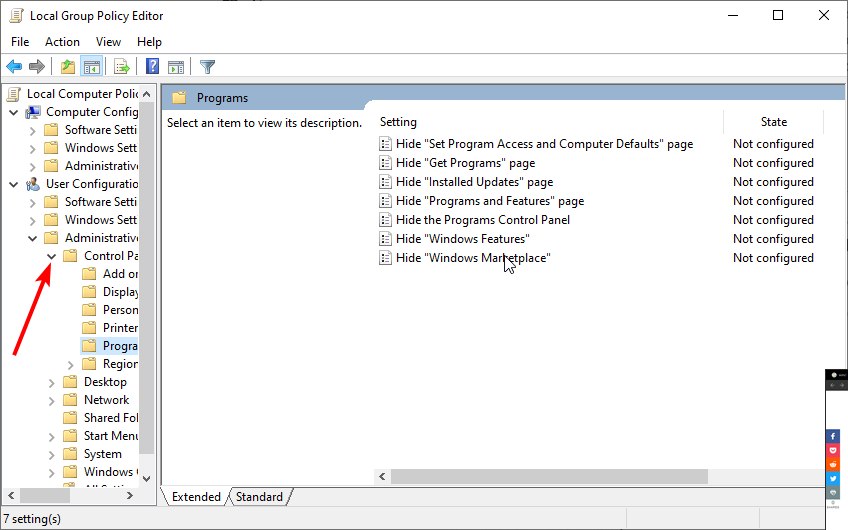Click the Programs folder icon in header
Viewport: 848px width, 530px height.
coord(179,98)
